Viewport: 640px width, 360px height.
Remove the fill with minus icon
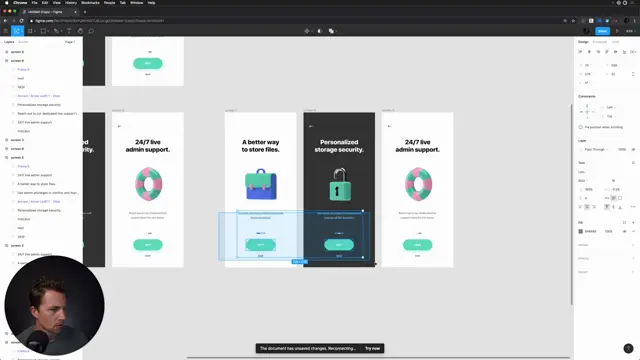(633, 231)
